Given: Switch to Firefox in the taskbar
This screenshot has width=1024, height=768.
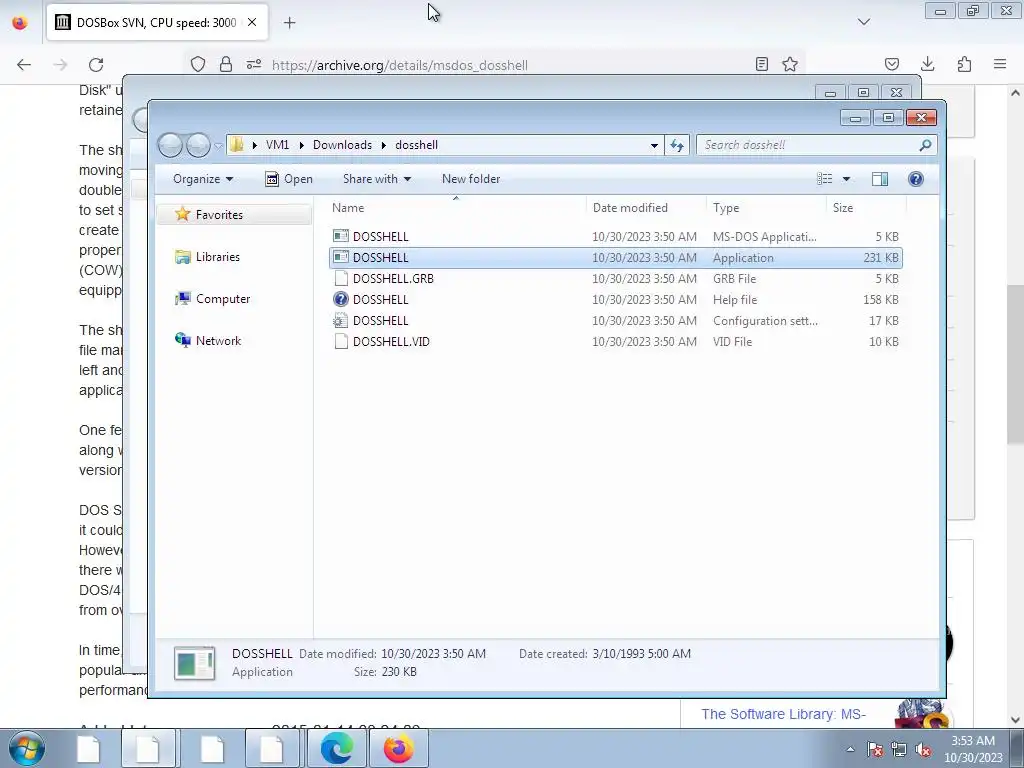Looking at the screenshot, I should click(398, 748).
